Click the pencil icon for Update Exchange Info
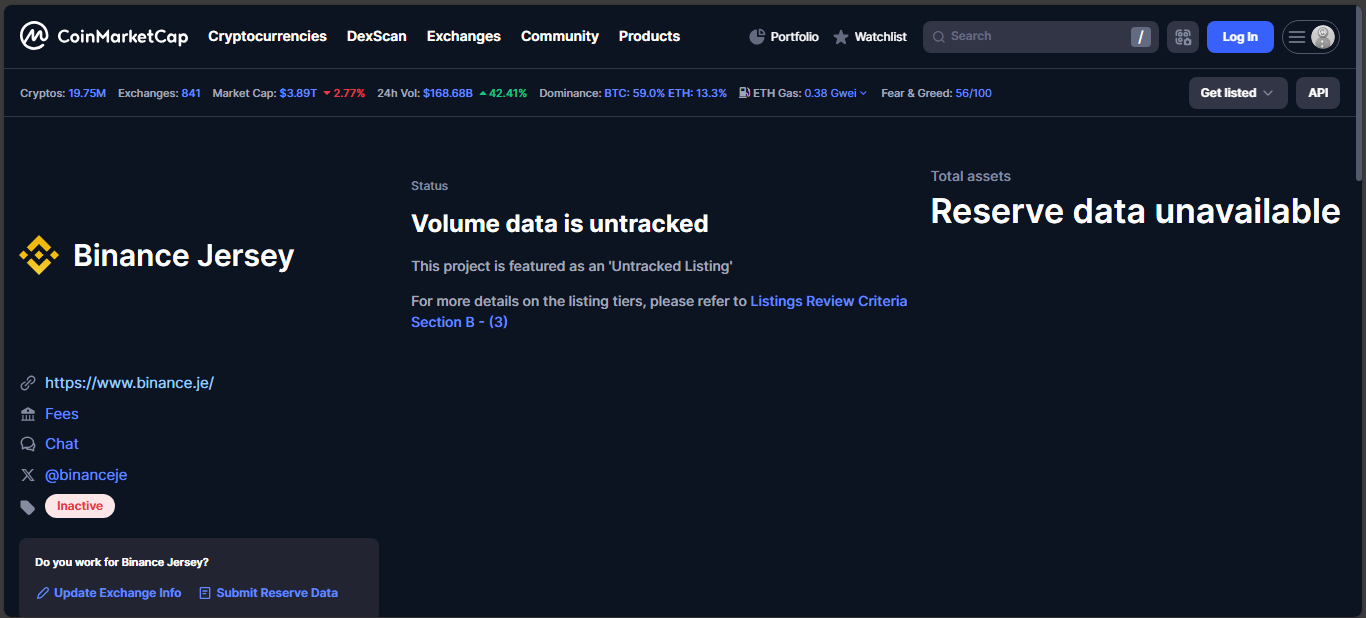The height and width of the screenshot is (618, 1366). pos(43,593)
